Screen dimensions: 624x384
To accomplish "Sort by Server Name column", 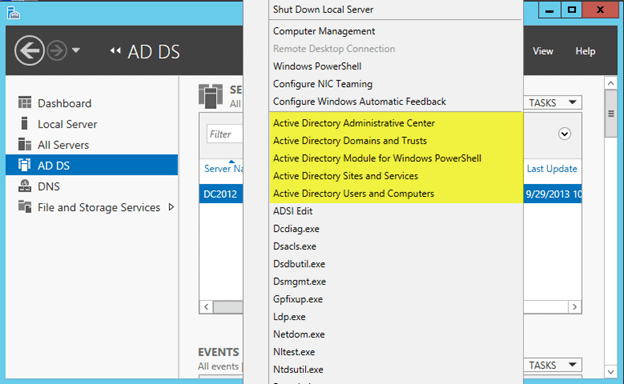I will tap(223, 169).
